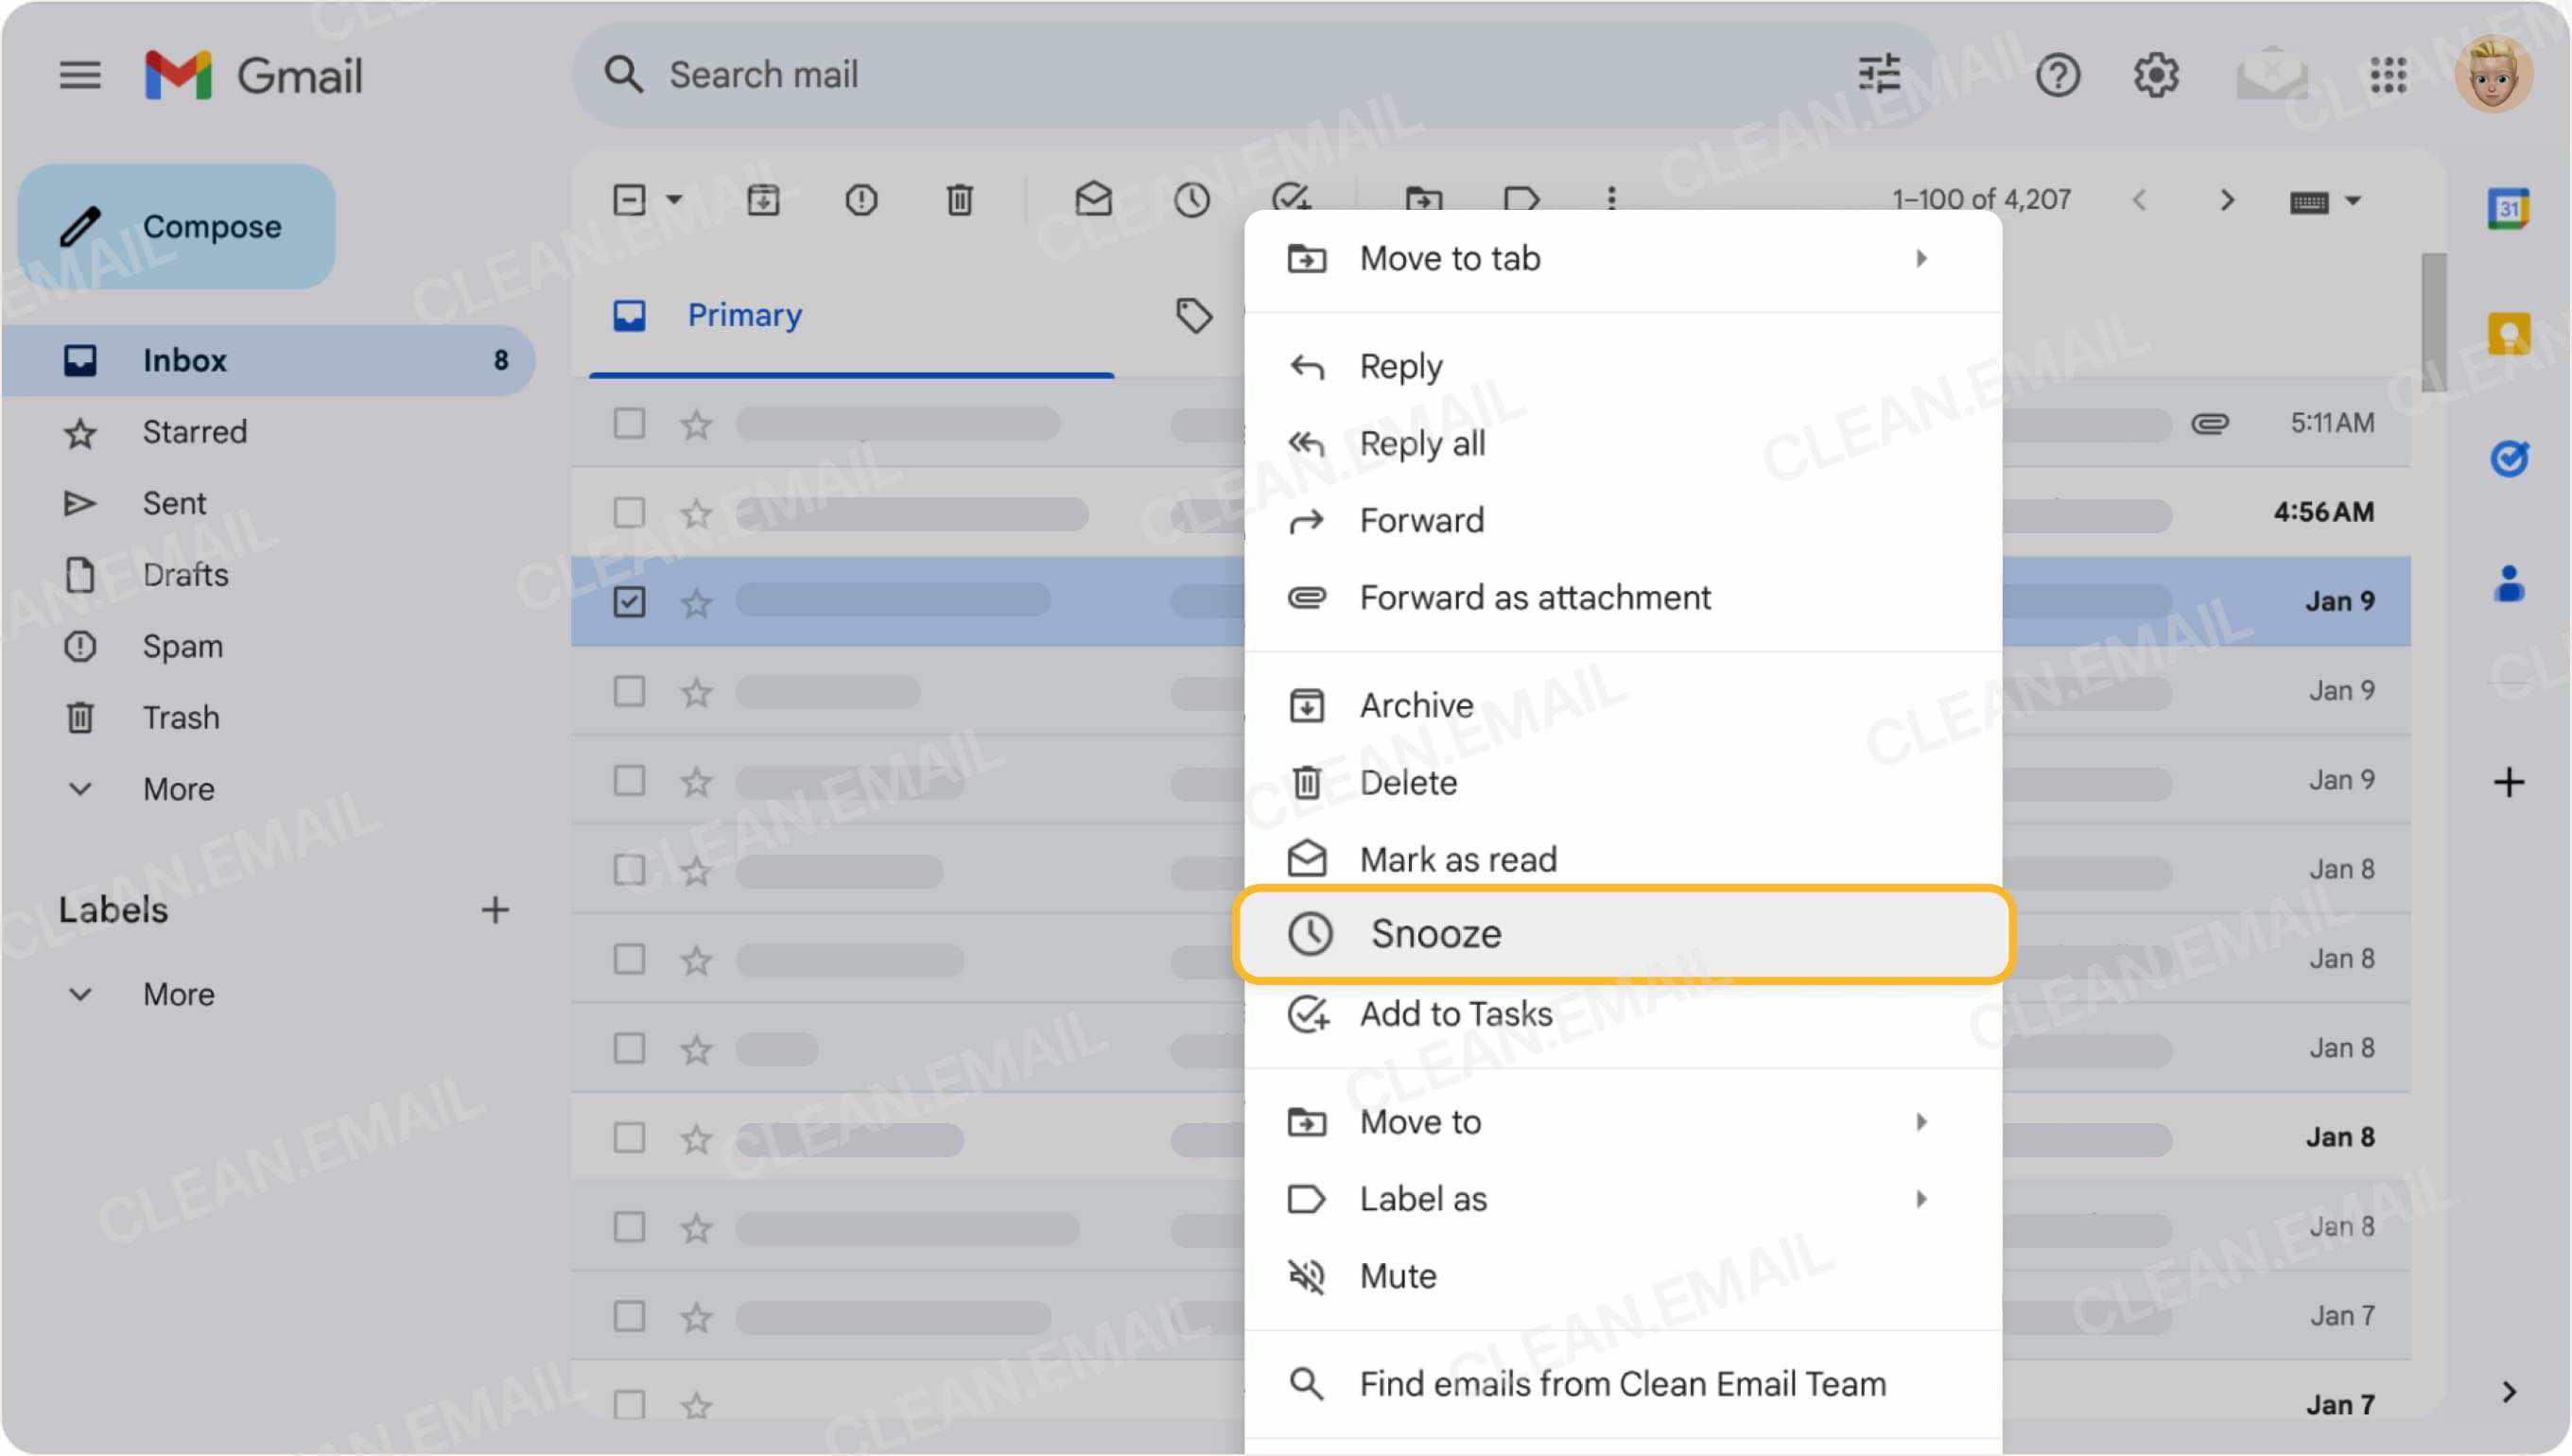This screenshot has width=2572, height=1456.
Task: Delete selected email using trash toolbar icon
Action: (959, 200)
